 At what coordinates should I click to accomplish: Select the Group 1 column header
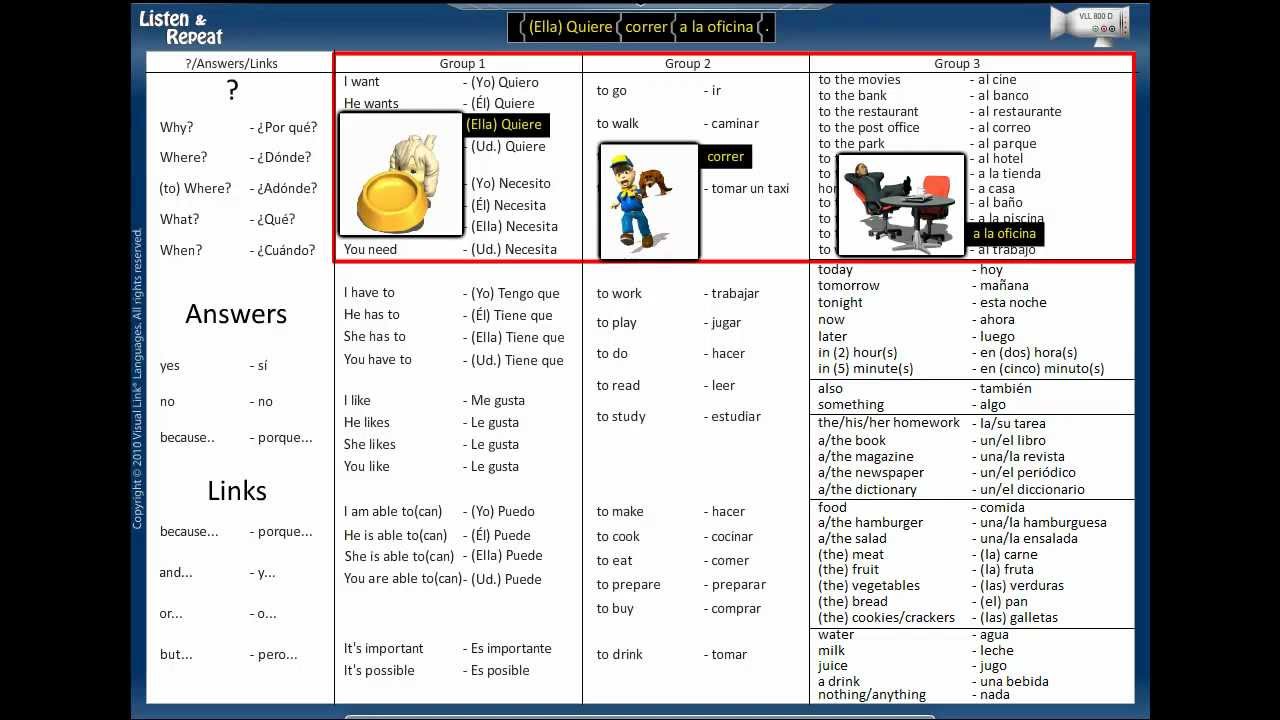pyautogui.click(x=462, y=63)
